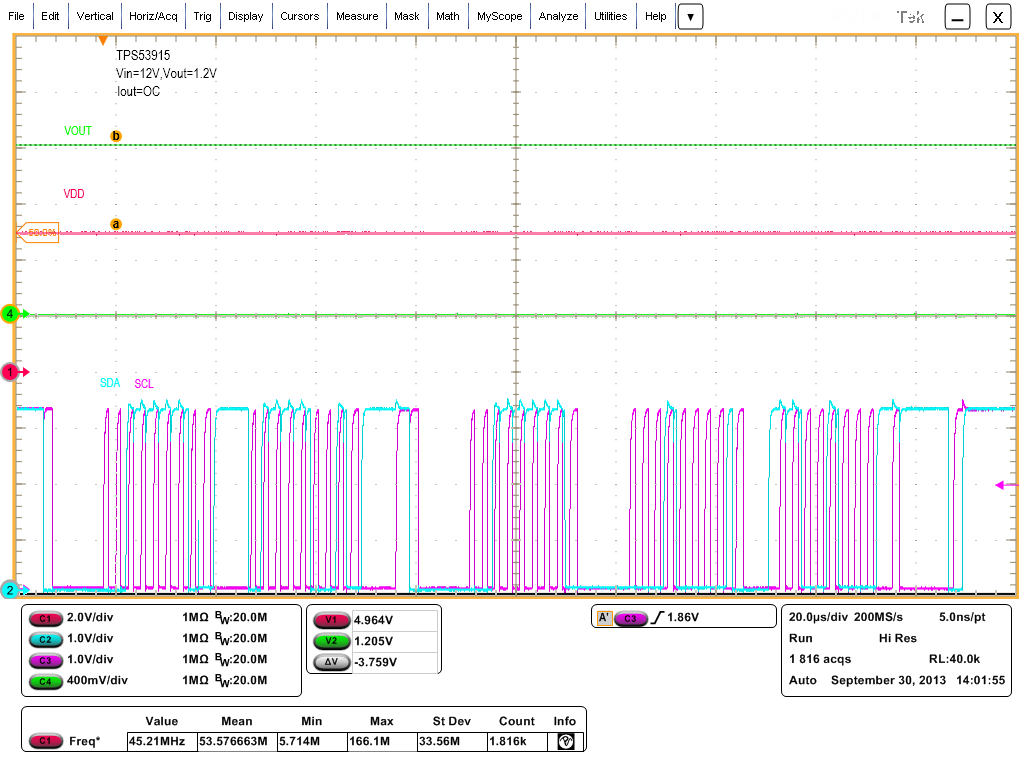Open the Info icon in the measurement table
This screenshot has height=768, width=1024.
coord(564,741)
